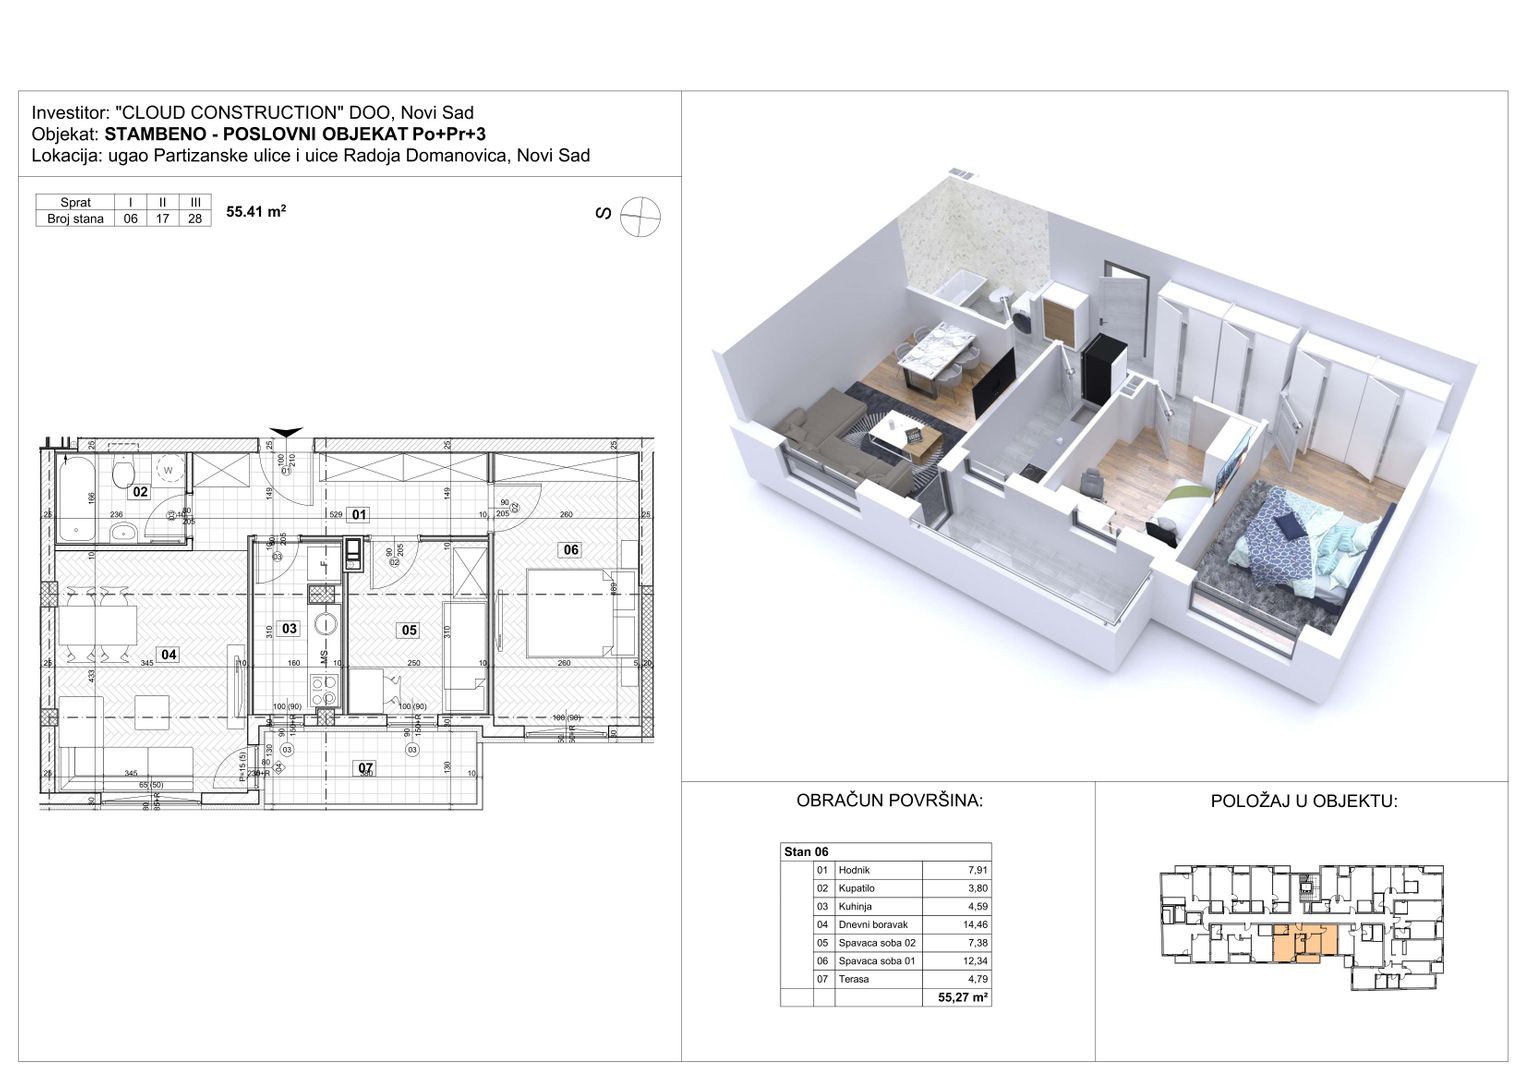Click the STAMBENO - POSLOVNI OBJEKAT title
This screenshot has width=1527, height=1080.
pos(295,134)
